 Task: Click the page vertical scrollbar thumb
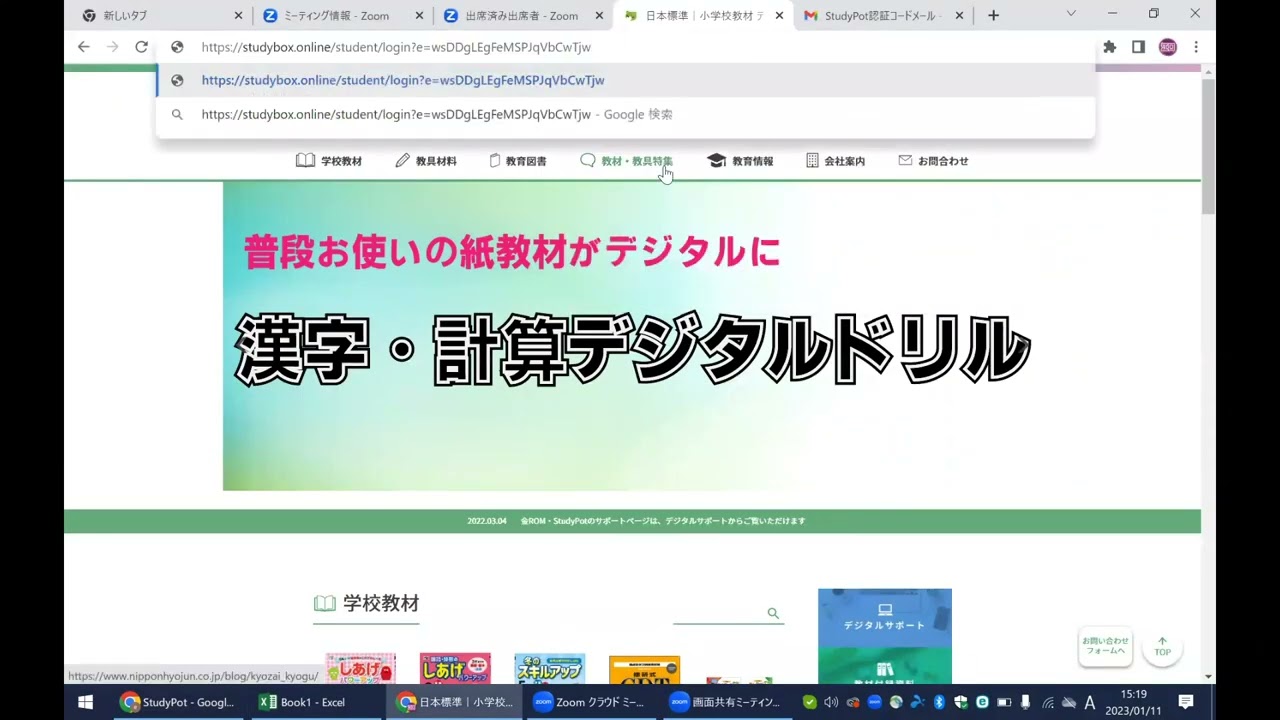point(1208,146)
